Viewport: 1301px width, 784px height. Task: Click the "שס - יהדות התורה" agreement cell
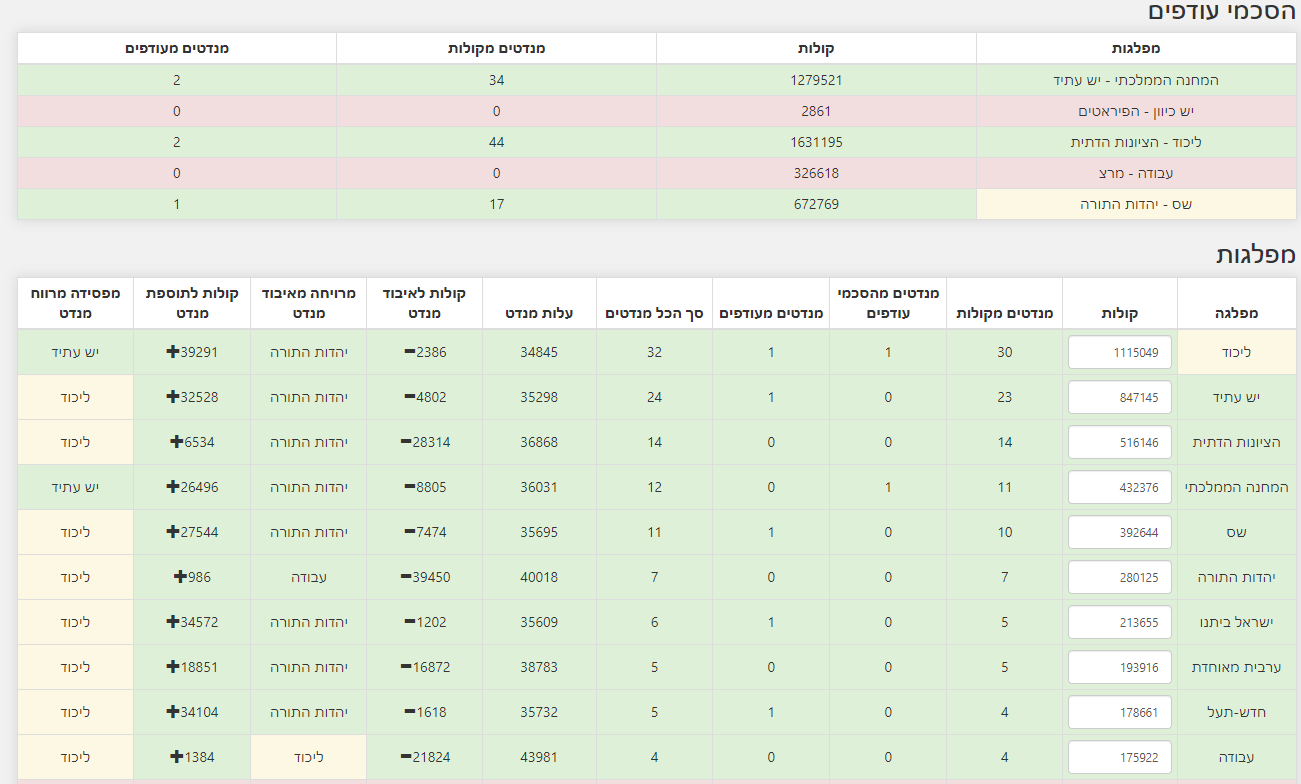click(x=1136, y=204)
